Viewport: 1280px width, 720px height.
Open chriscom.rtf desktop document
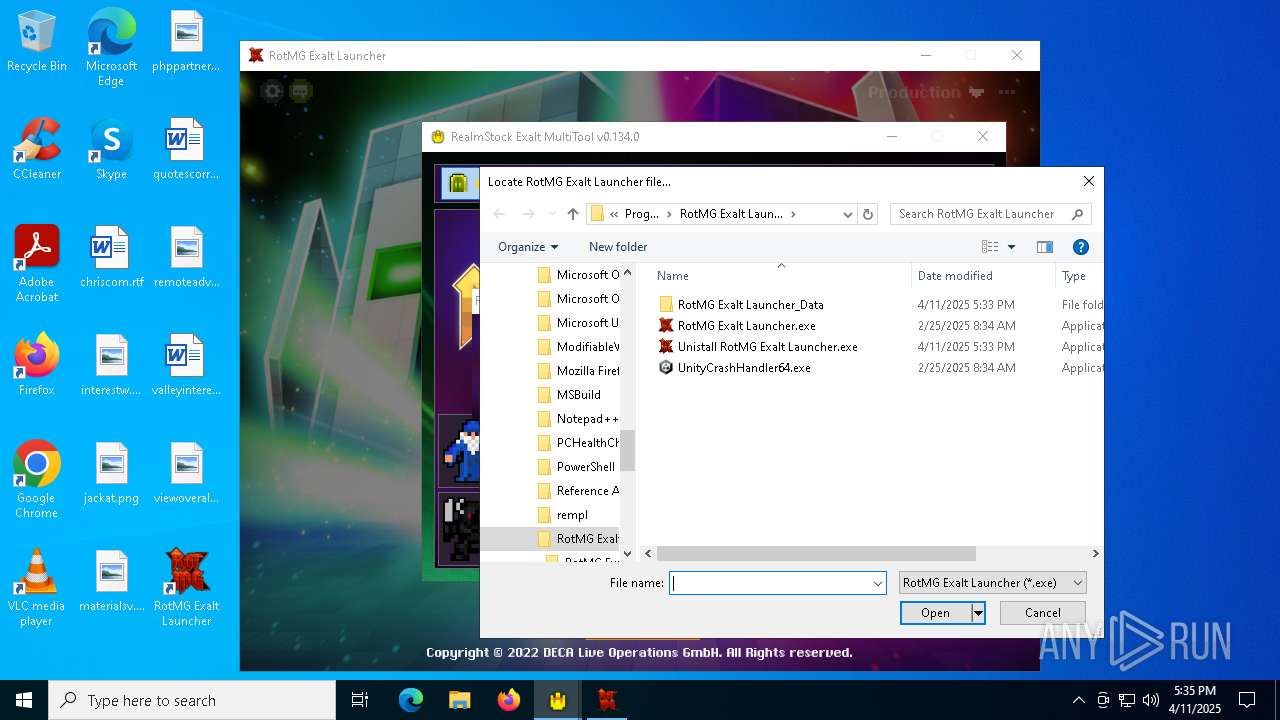point(111,257)
